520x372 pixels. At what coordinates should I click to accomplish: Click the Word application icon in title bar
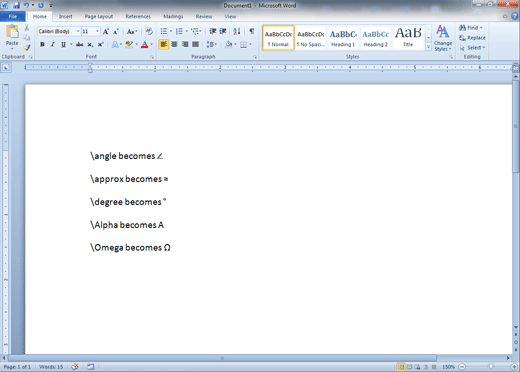pos(5,5)
